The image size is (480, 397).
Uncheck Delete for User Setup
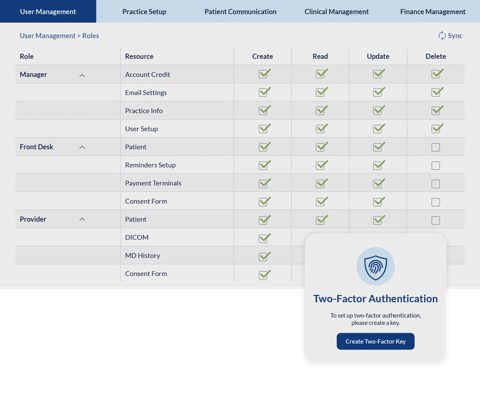(x=437, y=128)
